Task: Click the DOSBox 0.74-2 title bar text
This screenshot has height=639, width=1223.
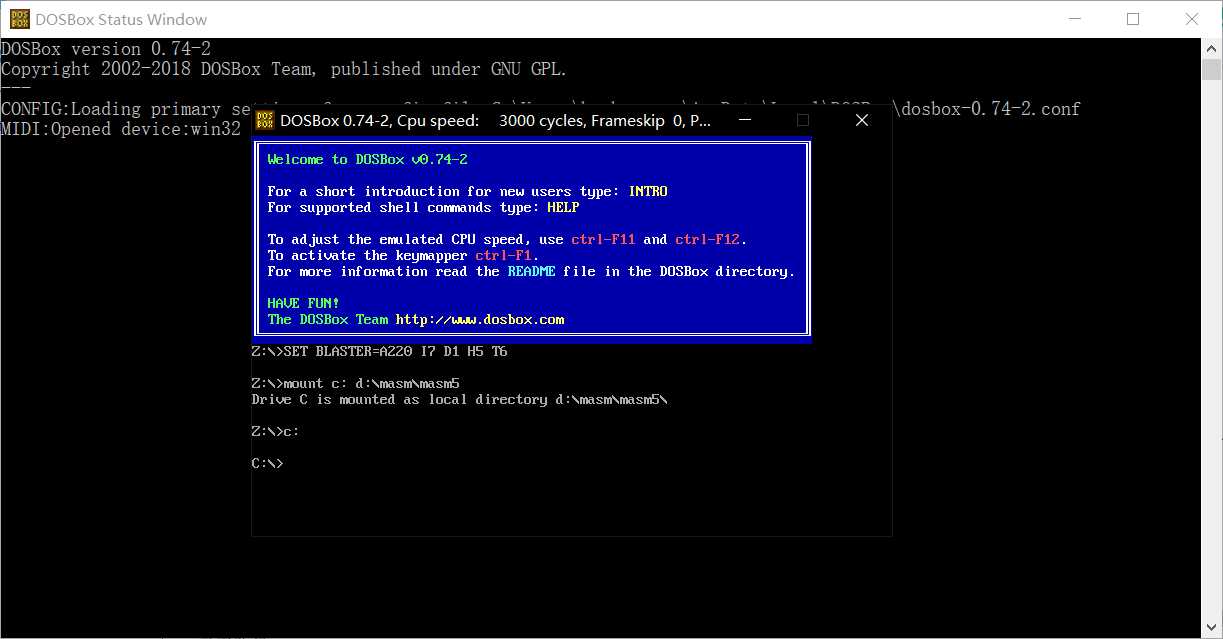Action: coord(496,120)
